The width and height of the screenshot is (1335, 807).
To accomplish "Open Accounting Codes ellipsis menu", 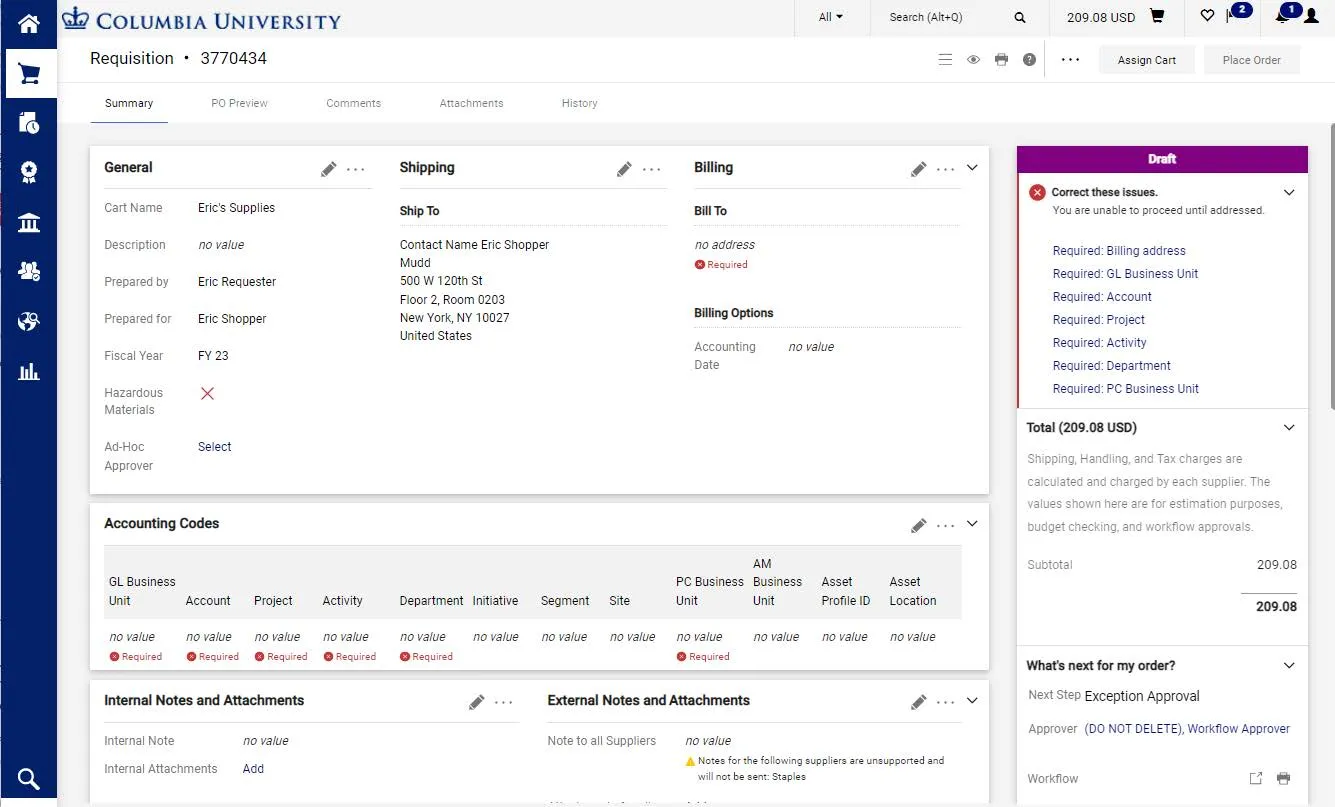I will point(946,526).
